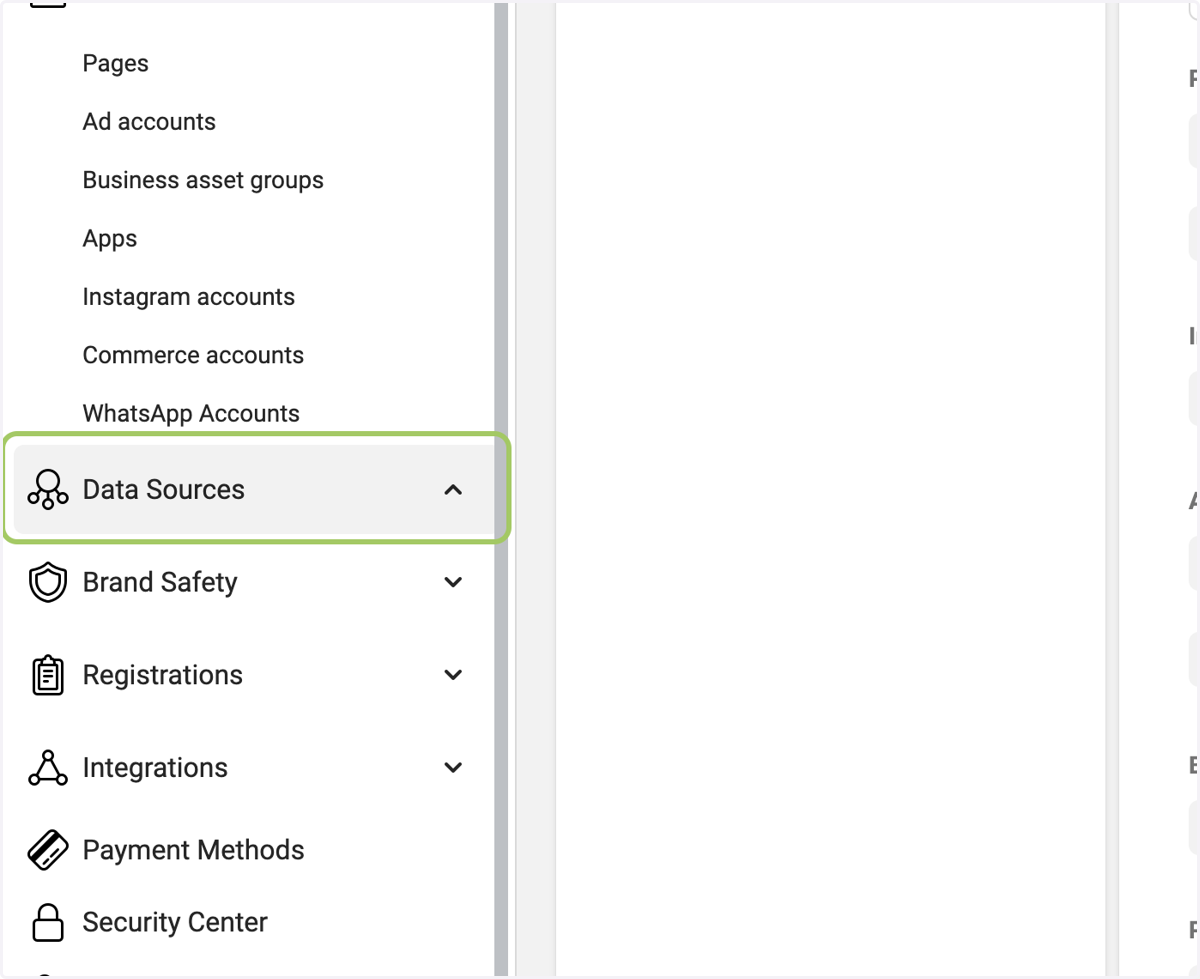Click the sidebar vertical scrollbar
The image size is (1200, 979).
point(501,489)
